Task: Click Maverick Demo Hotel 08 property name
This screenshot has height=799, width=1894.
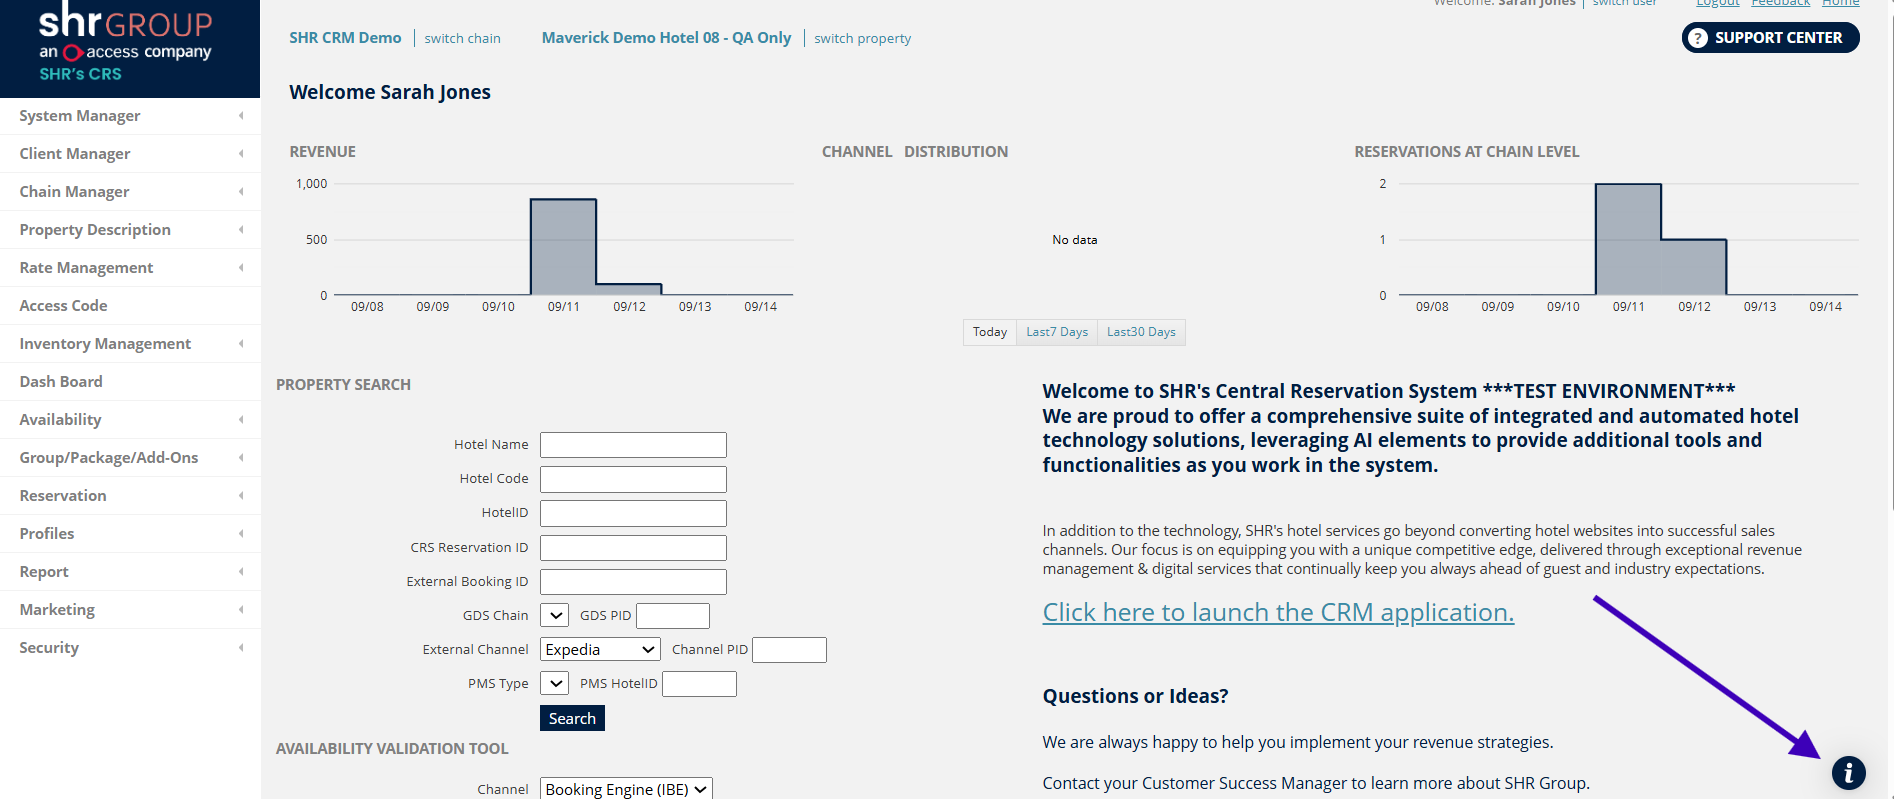Action: [x=666, y=38]
